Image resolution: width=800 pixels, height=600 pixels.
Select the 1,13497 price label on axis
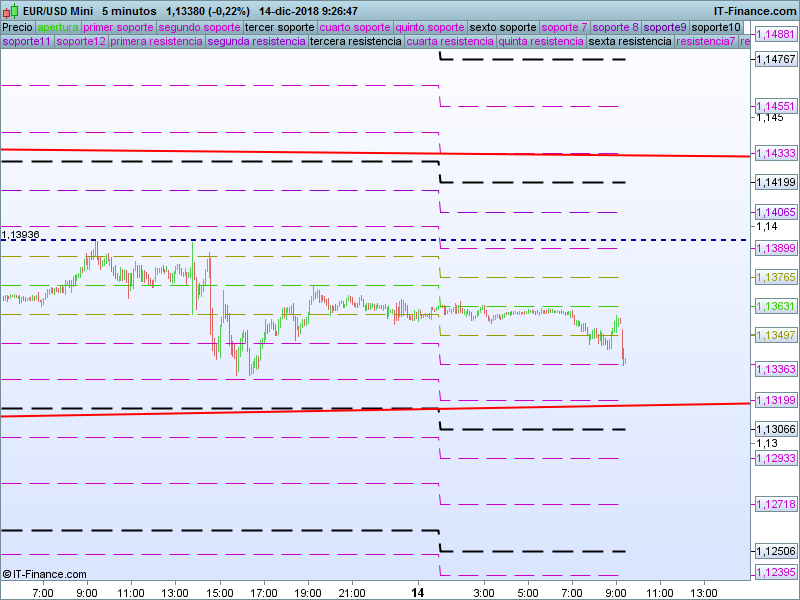point(774,336)
